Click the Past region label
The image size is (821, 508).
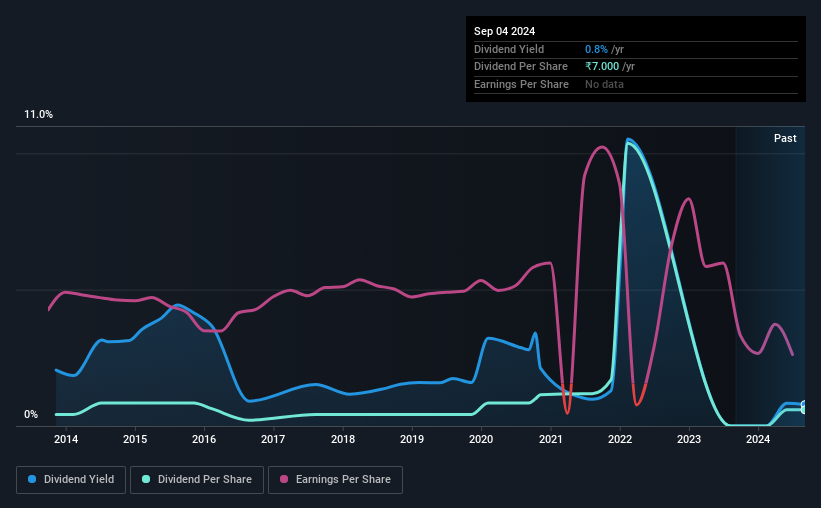pos(785,138)
